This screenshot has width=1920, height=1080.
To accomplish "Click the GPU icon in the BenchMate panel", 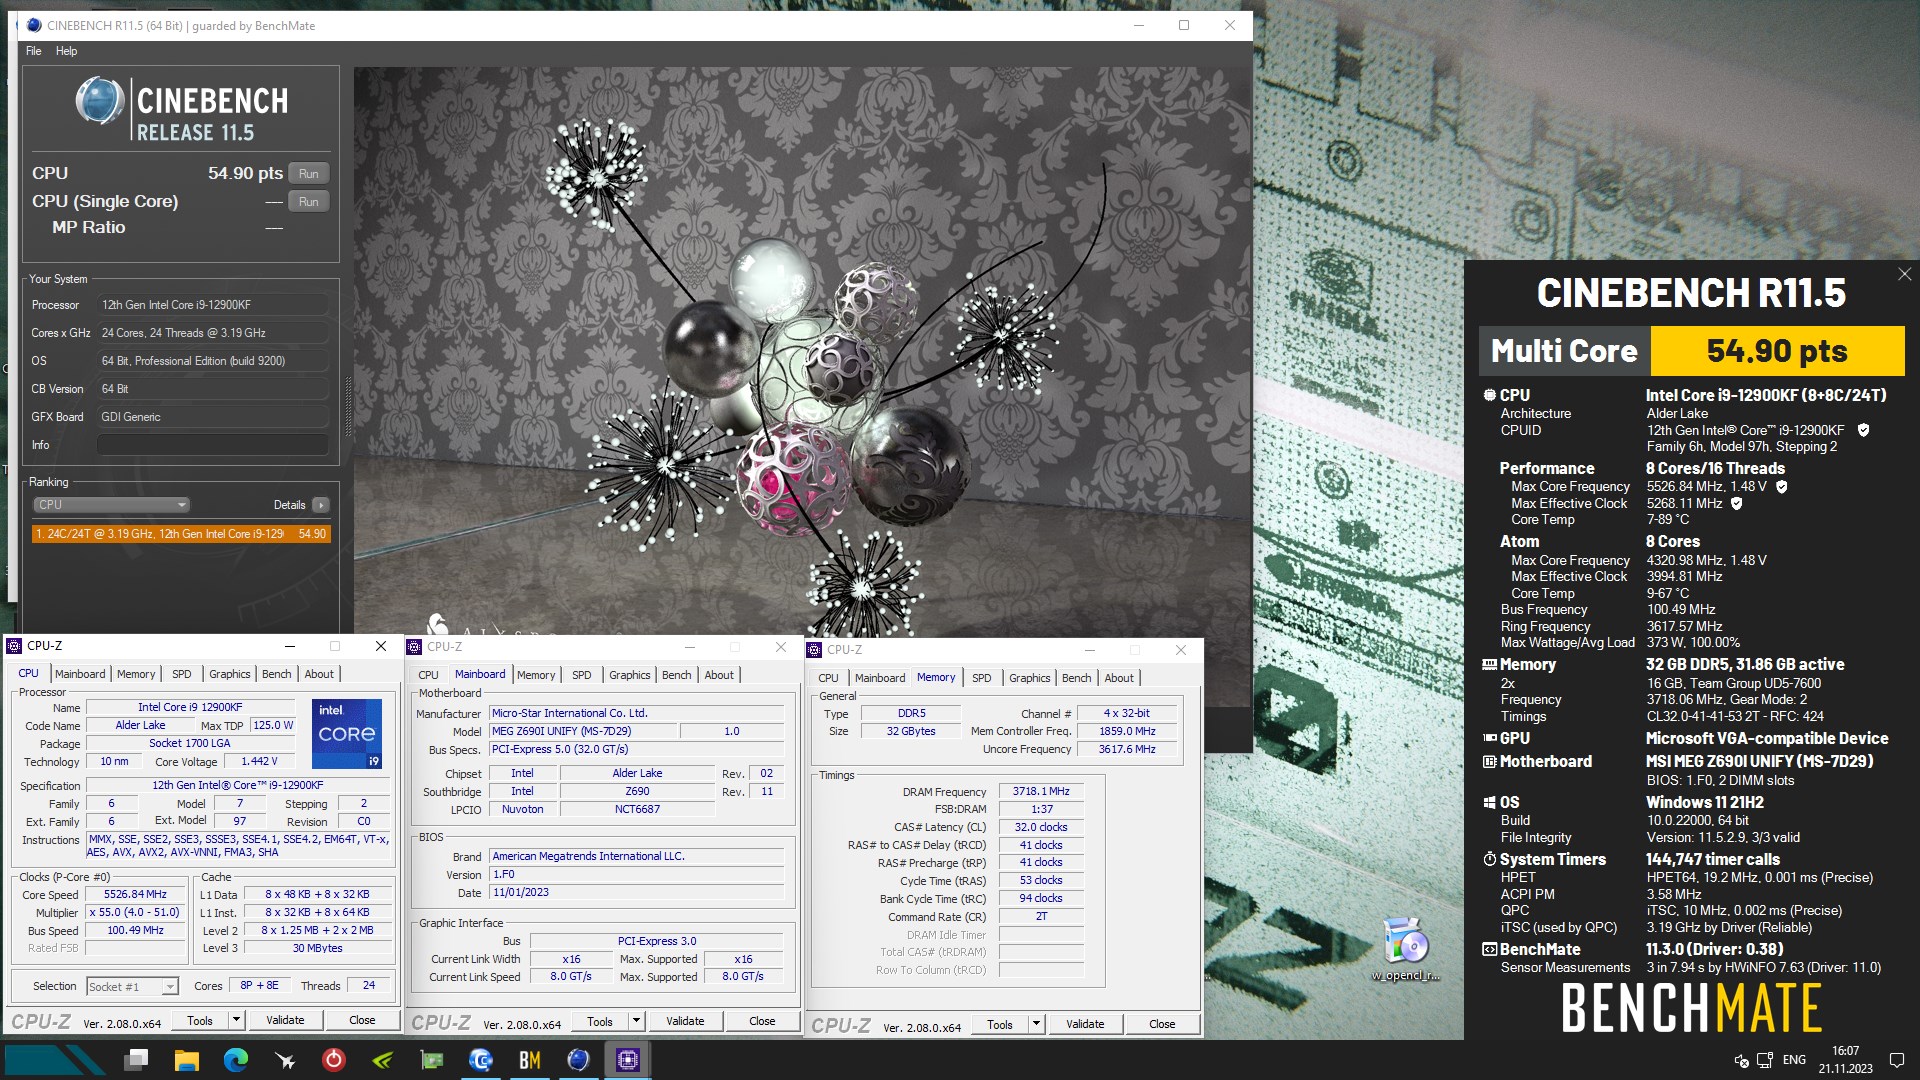I will click(1489, 738).
